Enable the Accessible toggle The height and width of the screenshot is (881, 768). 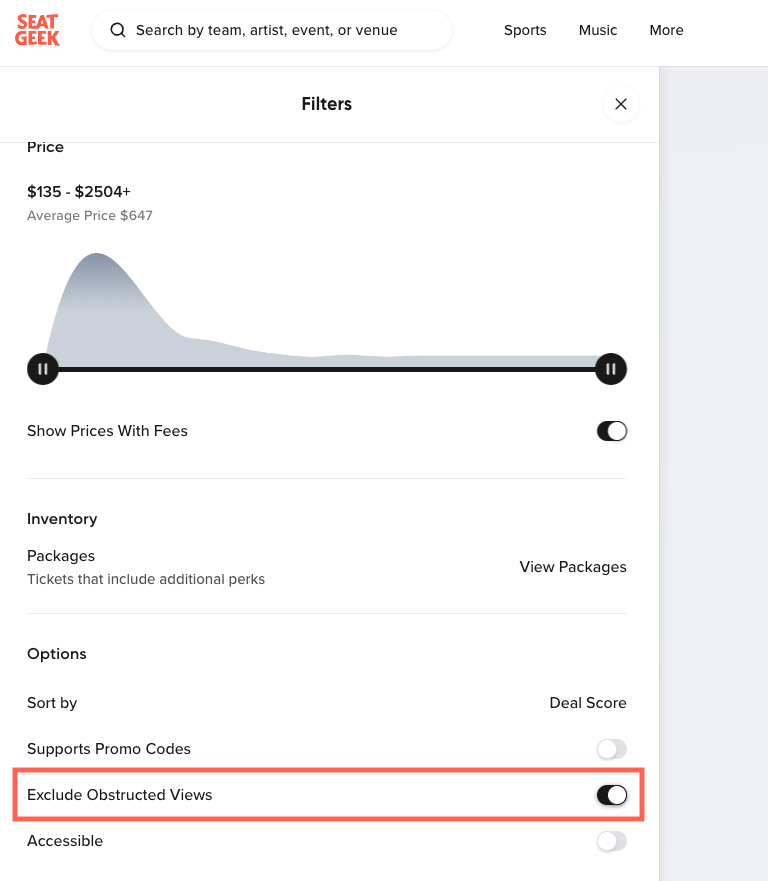(x=611, y=841)
